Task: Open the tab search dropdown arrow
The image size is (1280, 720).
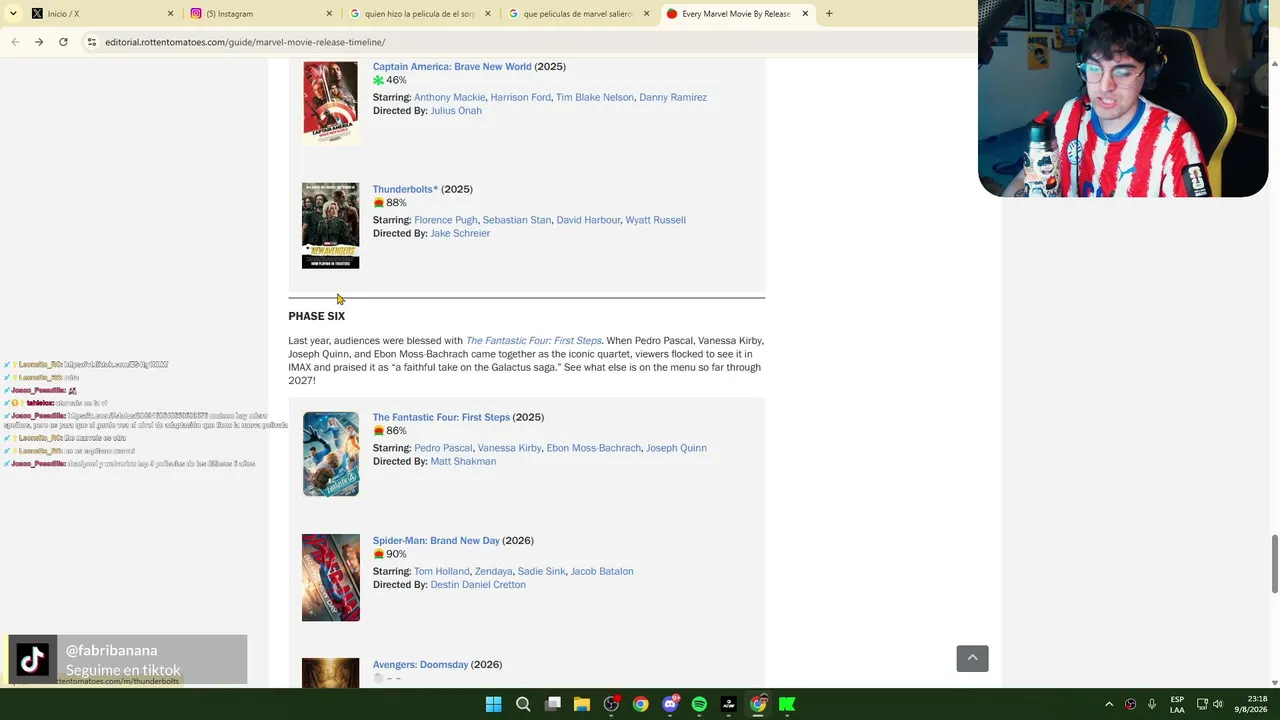Action: [x=13, y=14]
